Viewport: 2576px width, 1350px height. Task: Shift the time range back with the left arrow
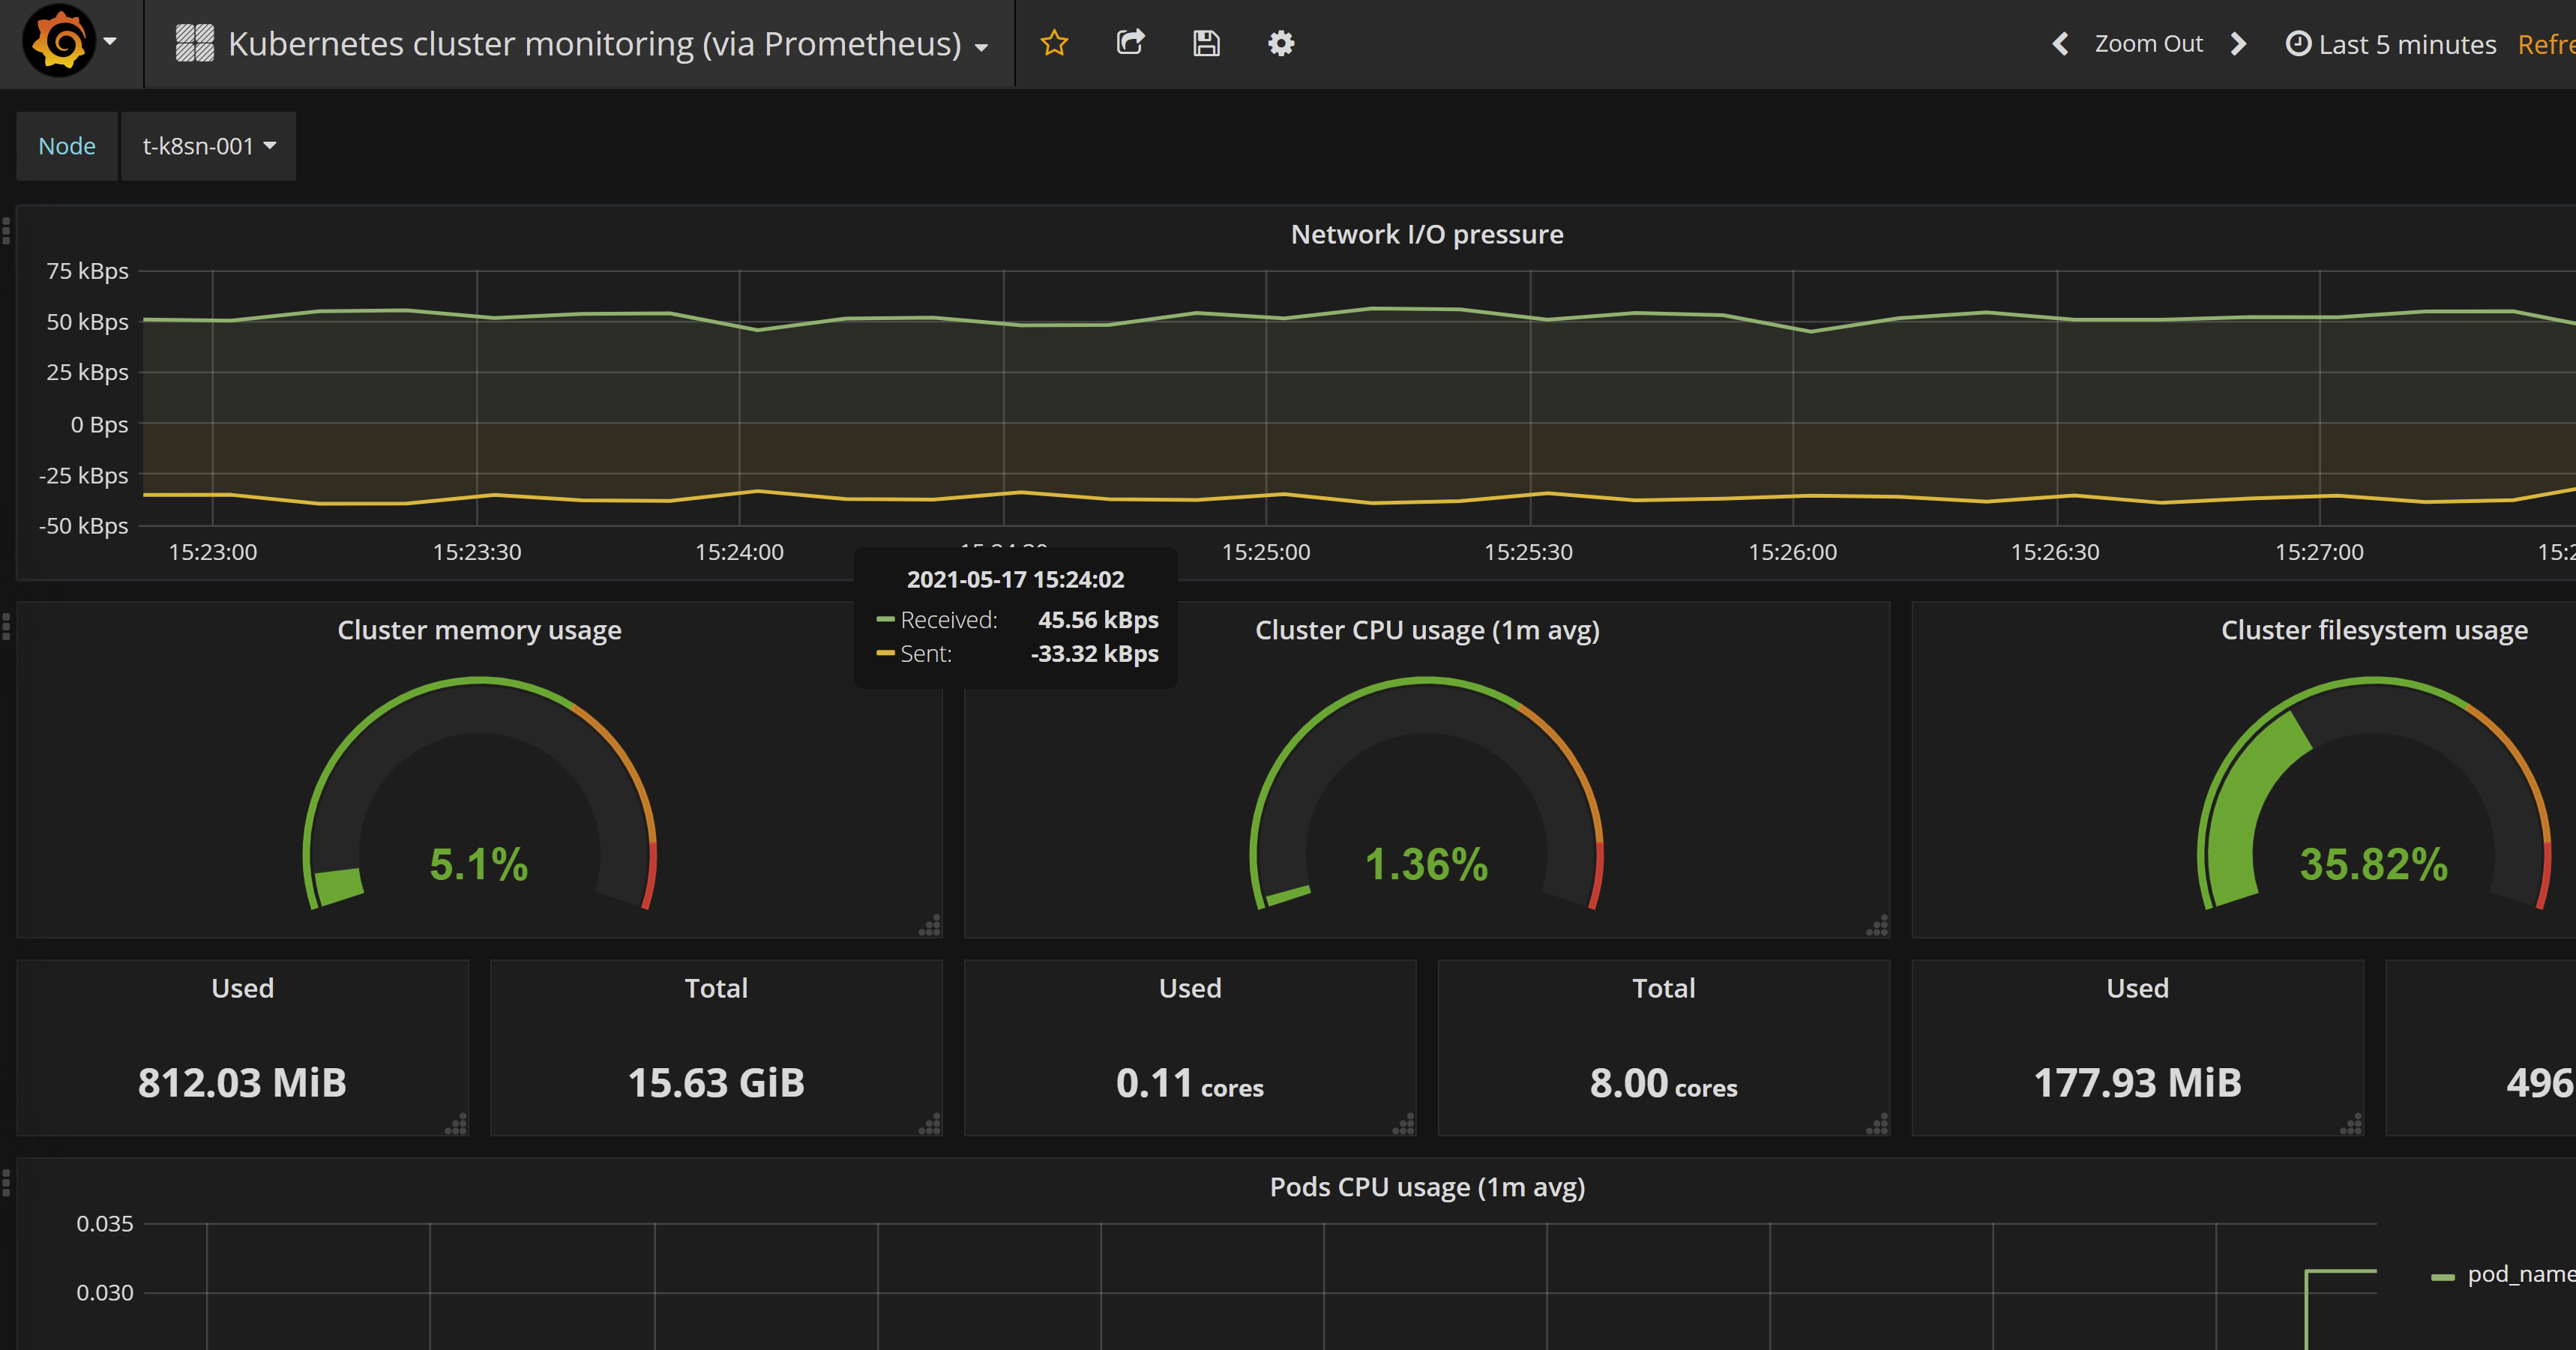coord(2060,44)
